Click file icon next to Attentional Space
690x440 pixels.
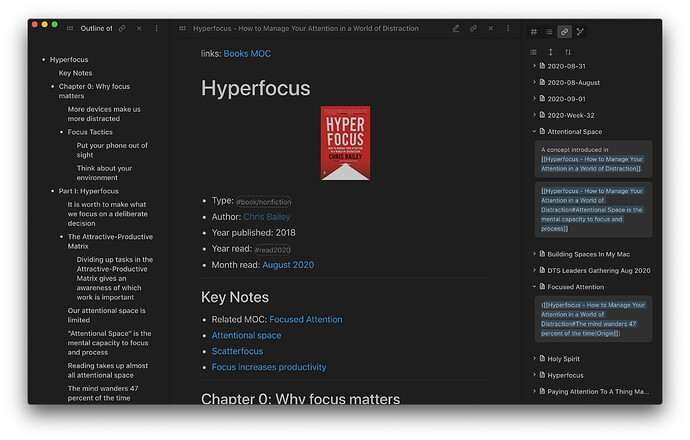(542, 131)
